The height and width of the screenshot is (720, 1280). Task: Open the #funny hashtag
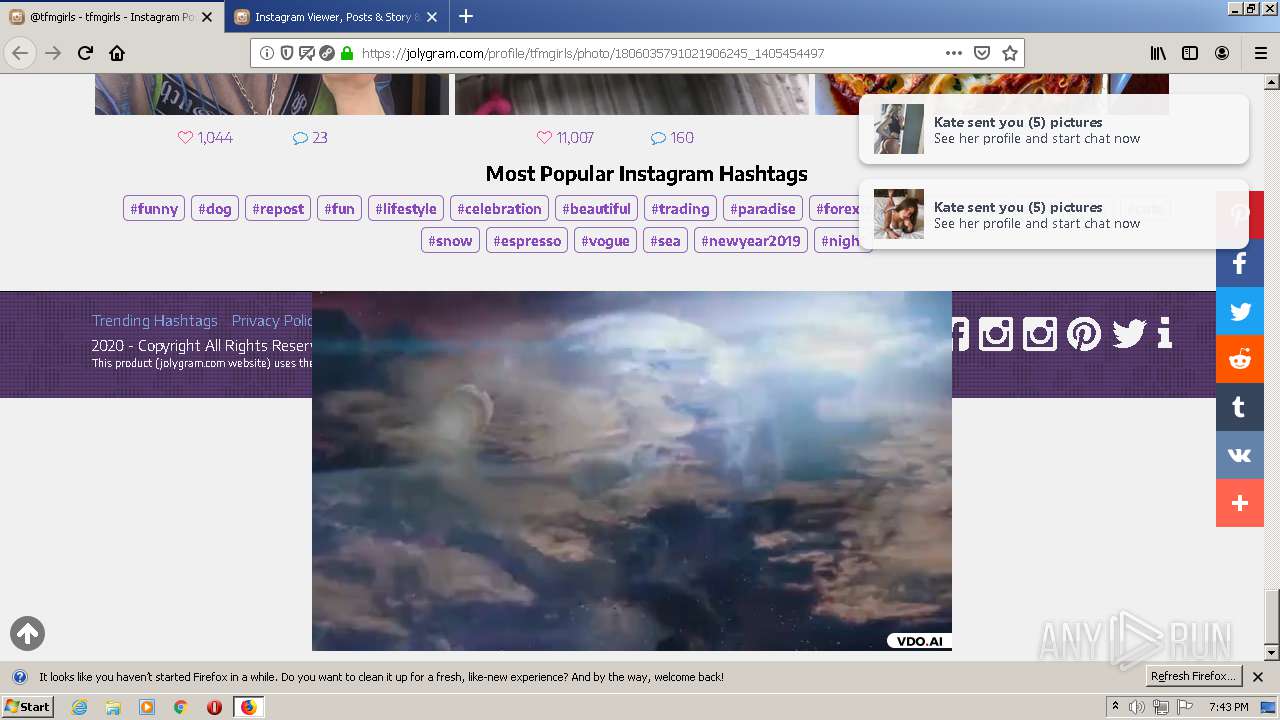[x=154, y=209]
